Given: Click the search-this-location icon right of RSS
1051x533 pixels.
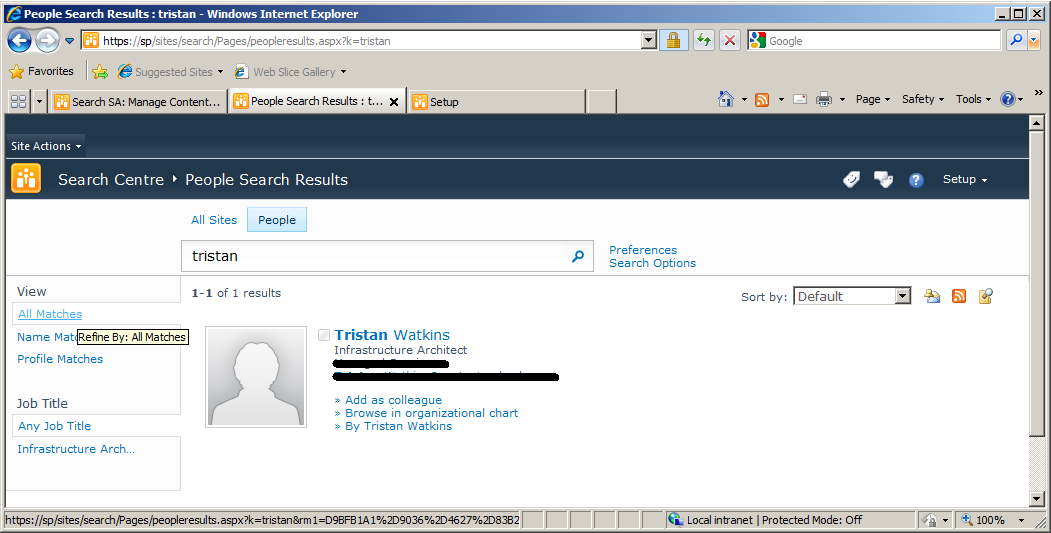Looking at the screenshot, I should [986, 296].
